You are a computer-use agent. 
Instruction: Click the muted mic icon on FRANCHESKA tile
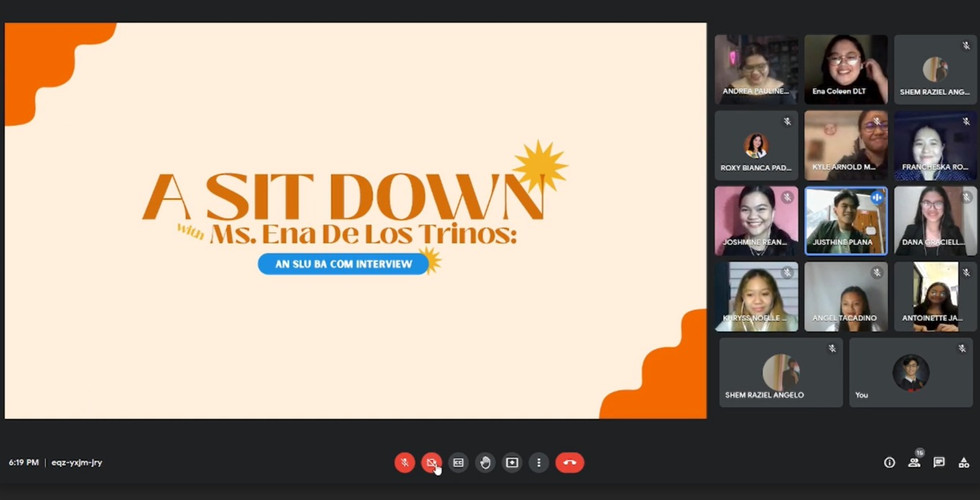pyautogui.click(x=966, y=121)
